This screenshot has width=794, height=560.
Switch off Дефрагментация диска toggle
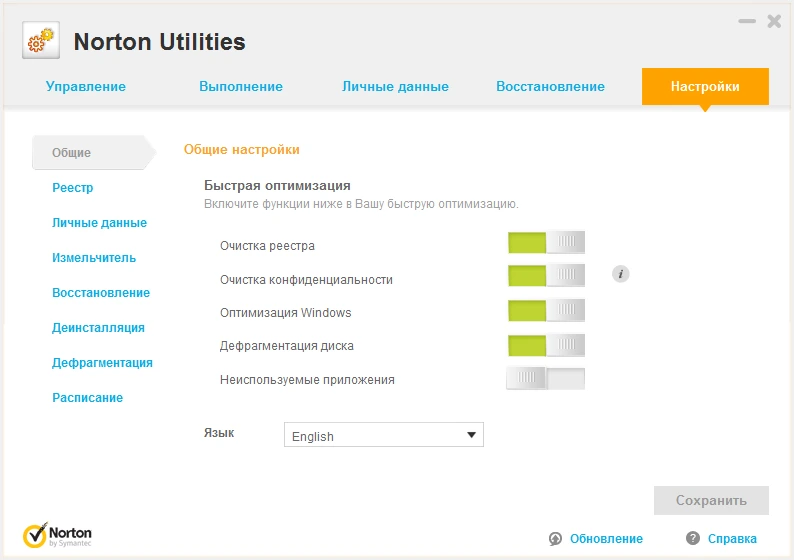(x=546, y=345)
